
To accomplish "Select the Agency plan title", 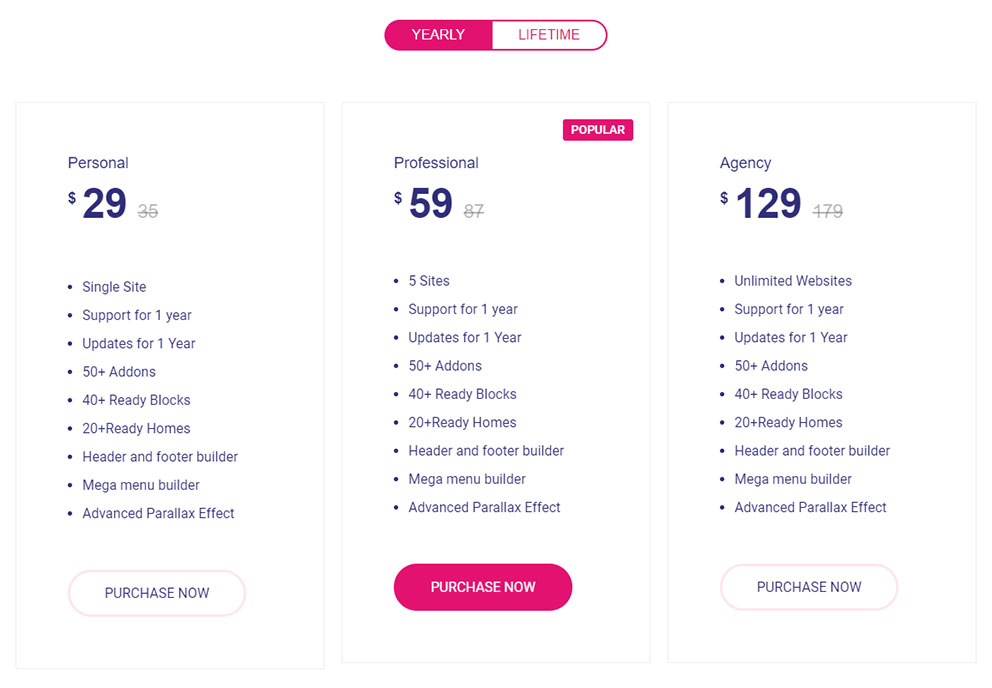I will (x=745, y=162).
